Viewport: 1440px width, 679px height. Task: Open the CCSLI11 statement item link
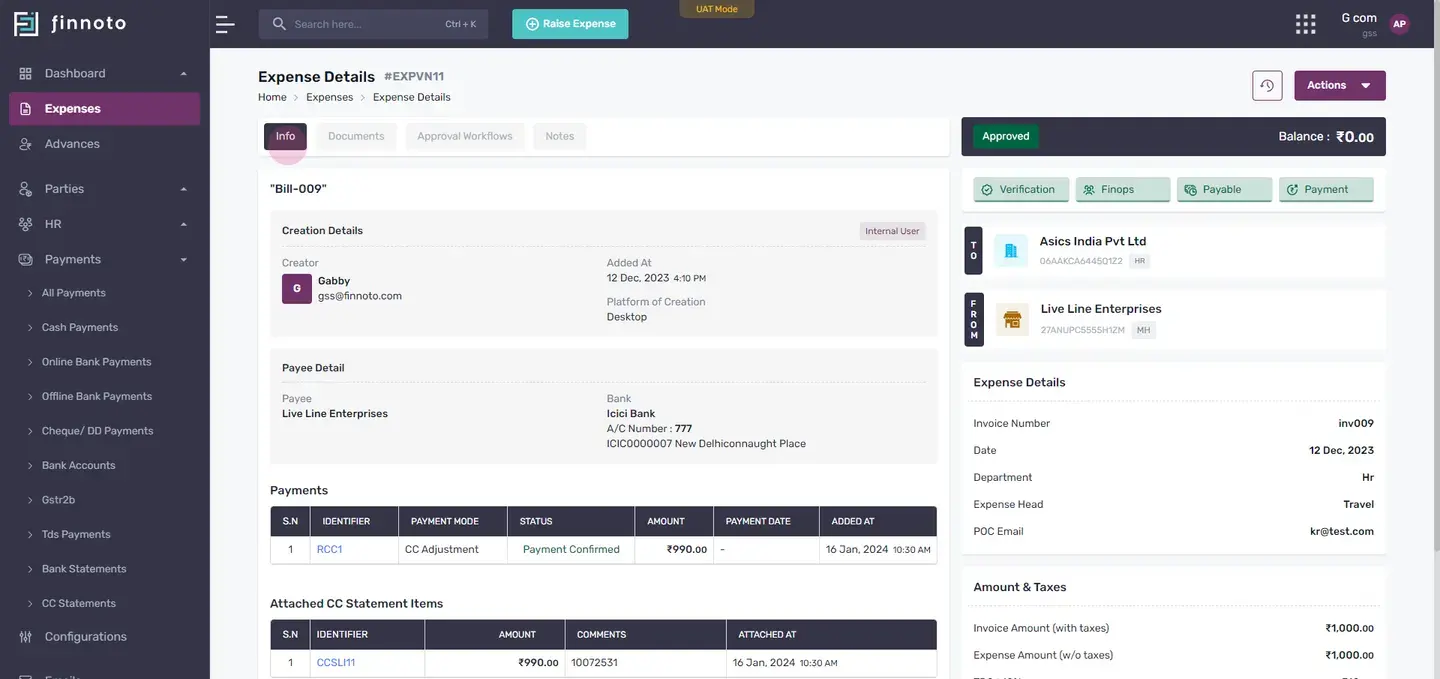pos(336,663)
